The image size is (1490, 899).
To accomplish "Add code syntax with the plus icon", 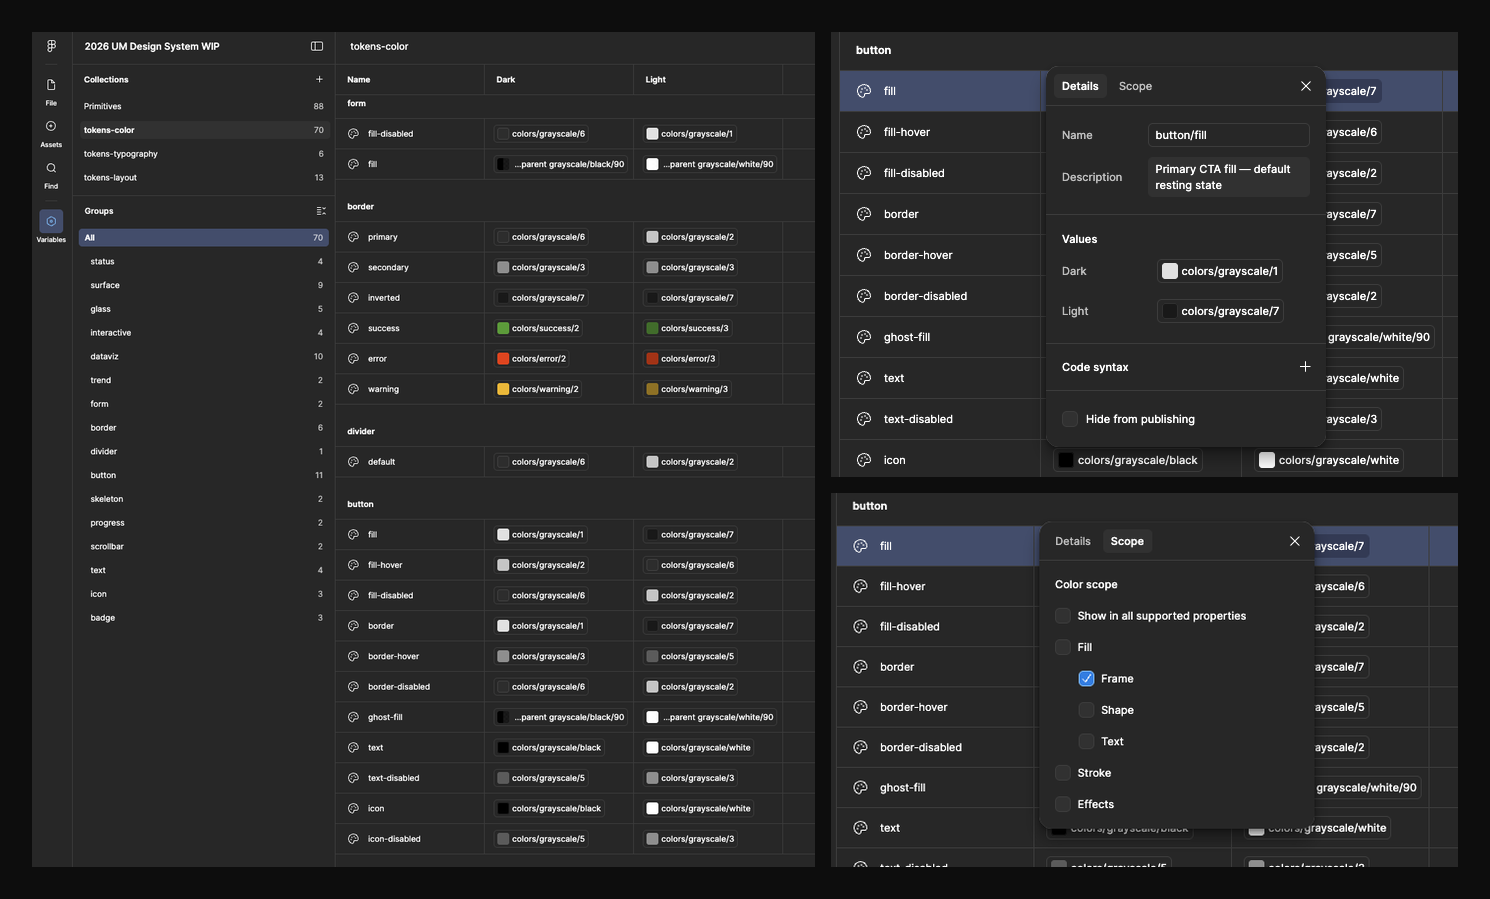I will (x=1305, y=367).
